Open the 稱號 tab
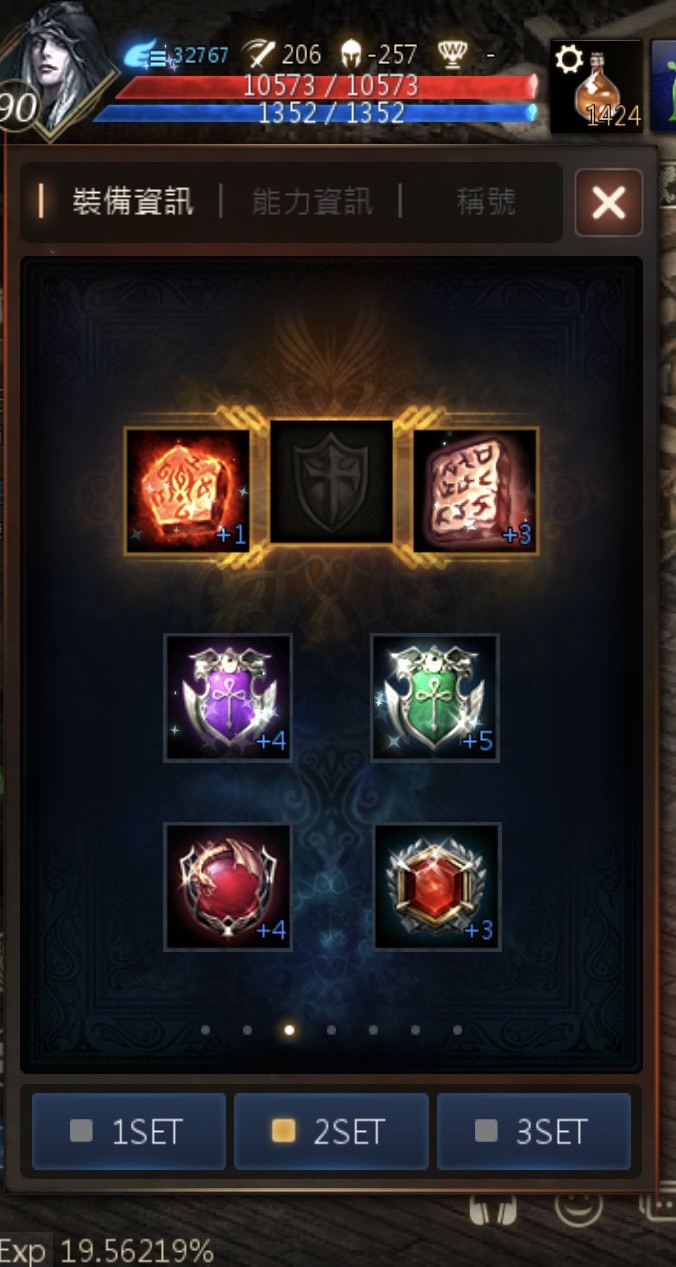 point(486,202)
